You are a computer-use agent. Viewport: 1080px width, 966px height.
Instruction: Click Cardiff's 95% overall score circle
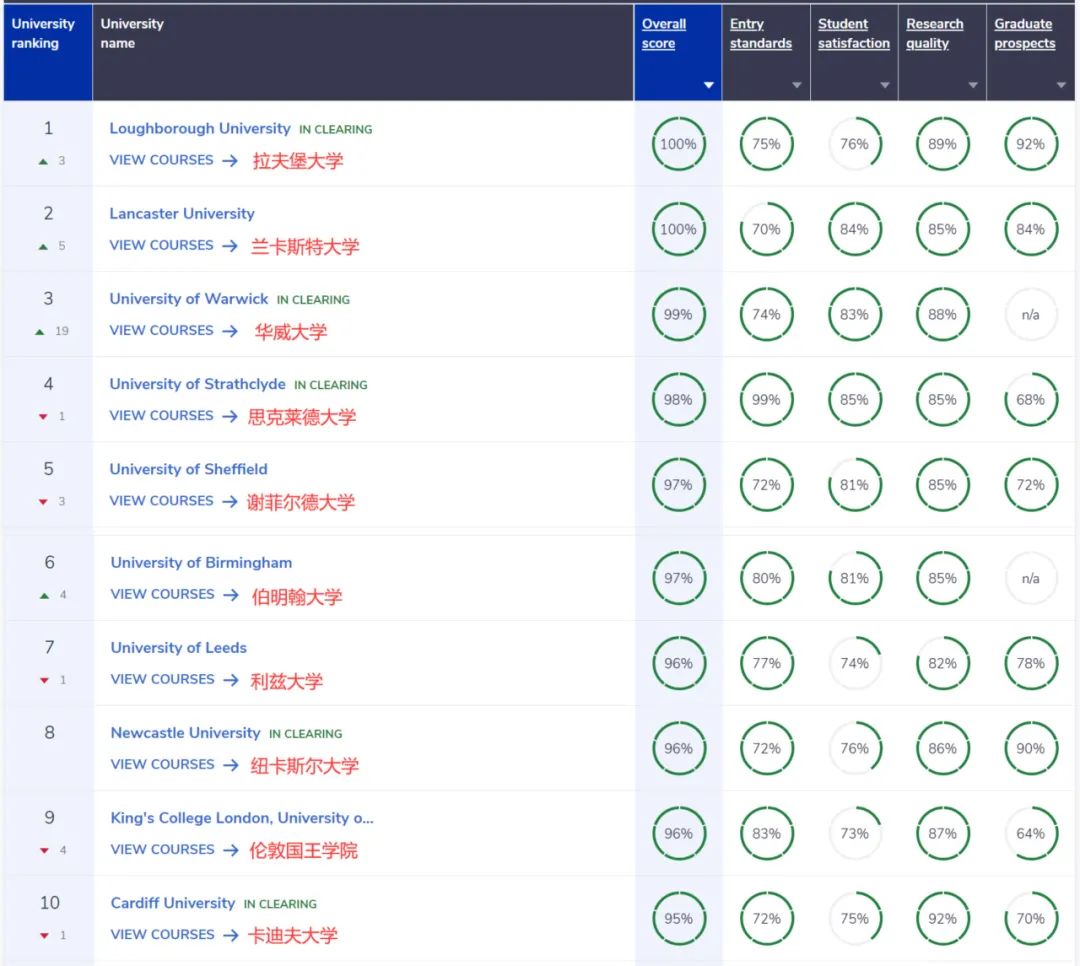[678, 918]
